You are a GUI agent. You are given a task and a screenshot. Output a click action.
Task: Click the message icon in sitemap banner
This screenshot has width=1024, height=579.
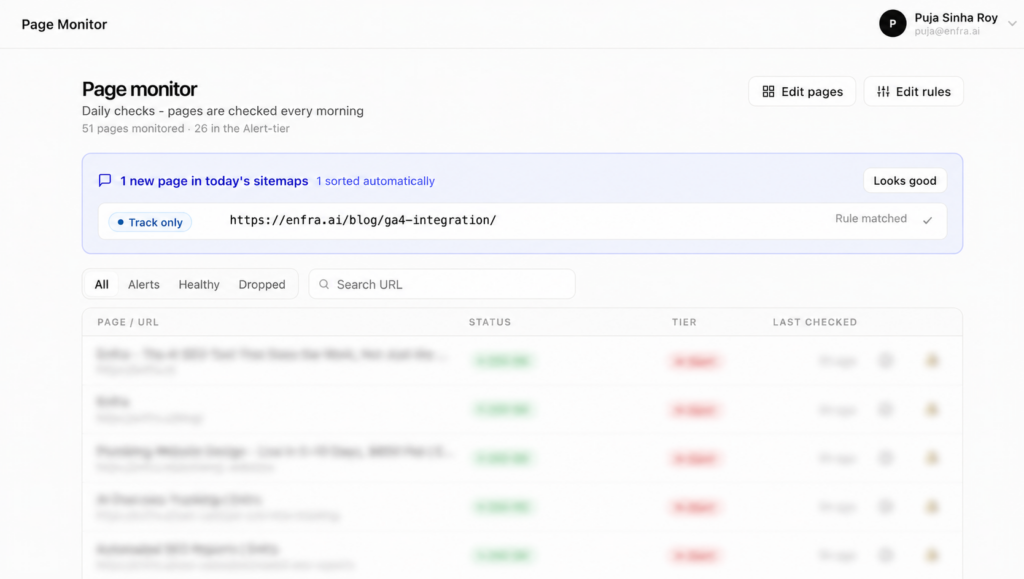(x=104, y=180)
